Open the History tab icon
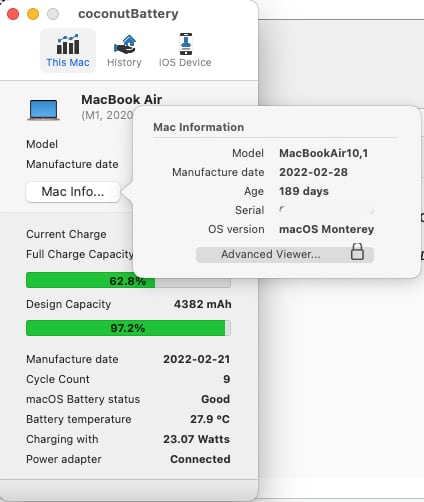The width and height of the screenshot is (424, 502). pyautogui.click(x=124, y=44)
